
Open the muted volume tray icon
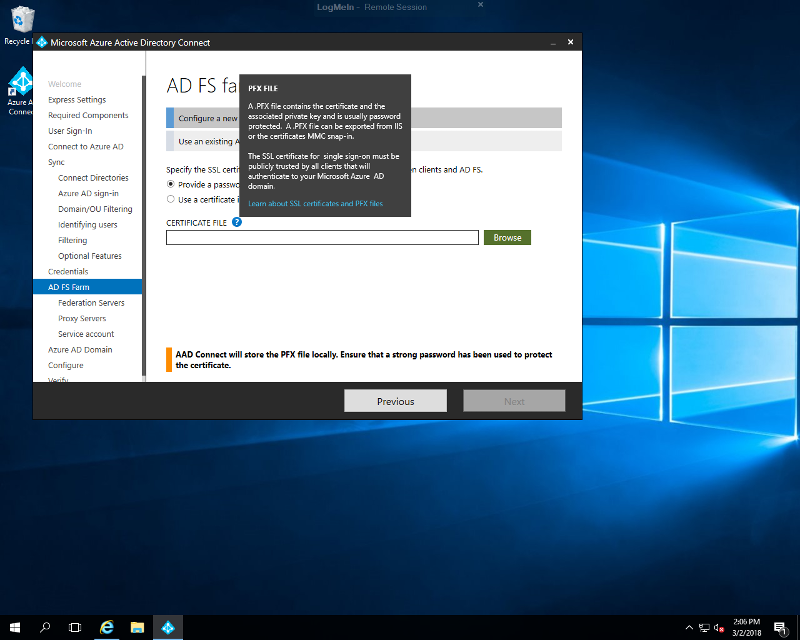[x=719, y=628]
